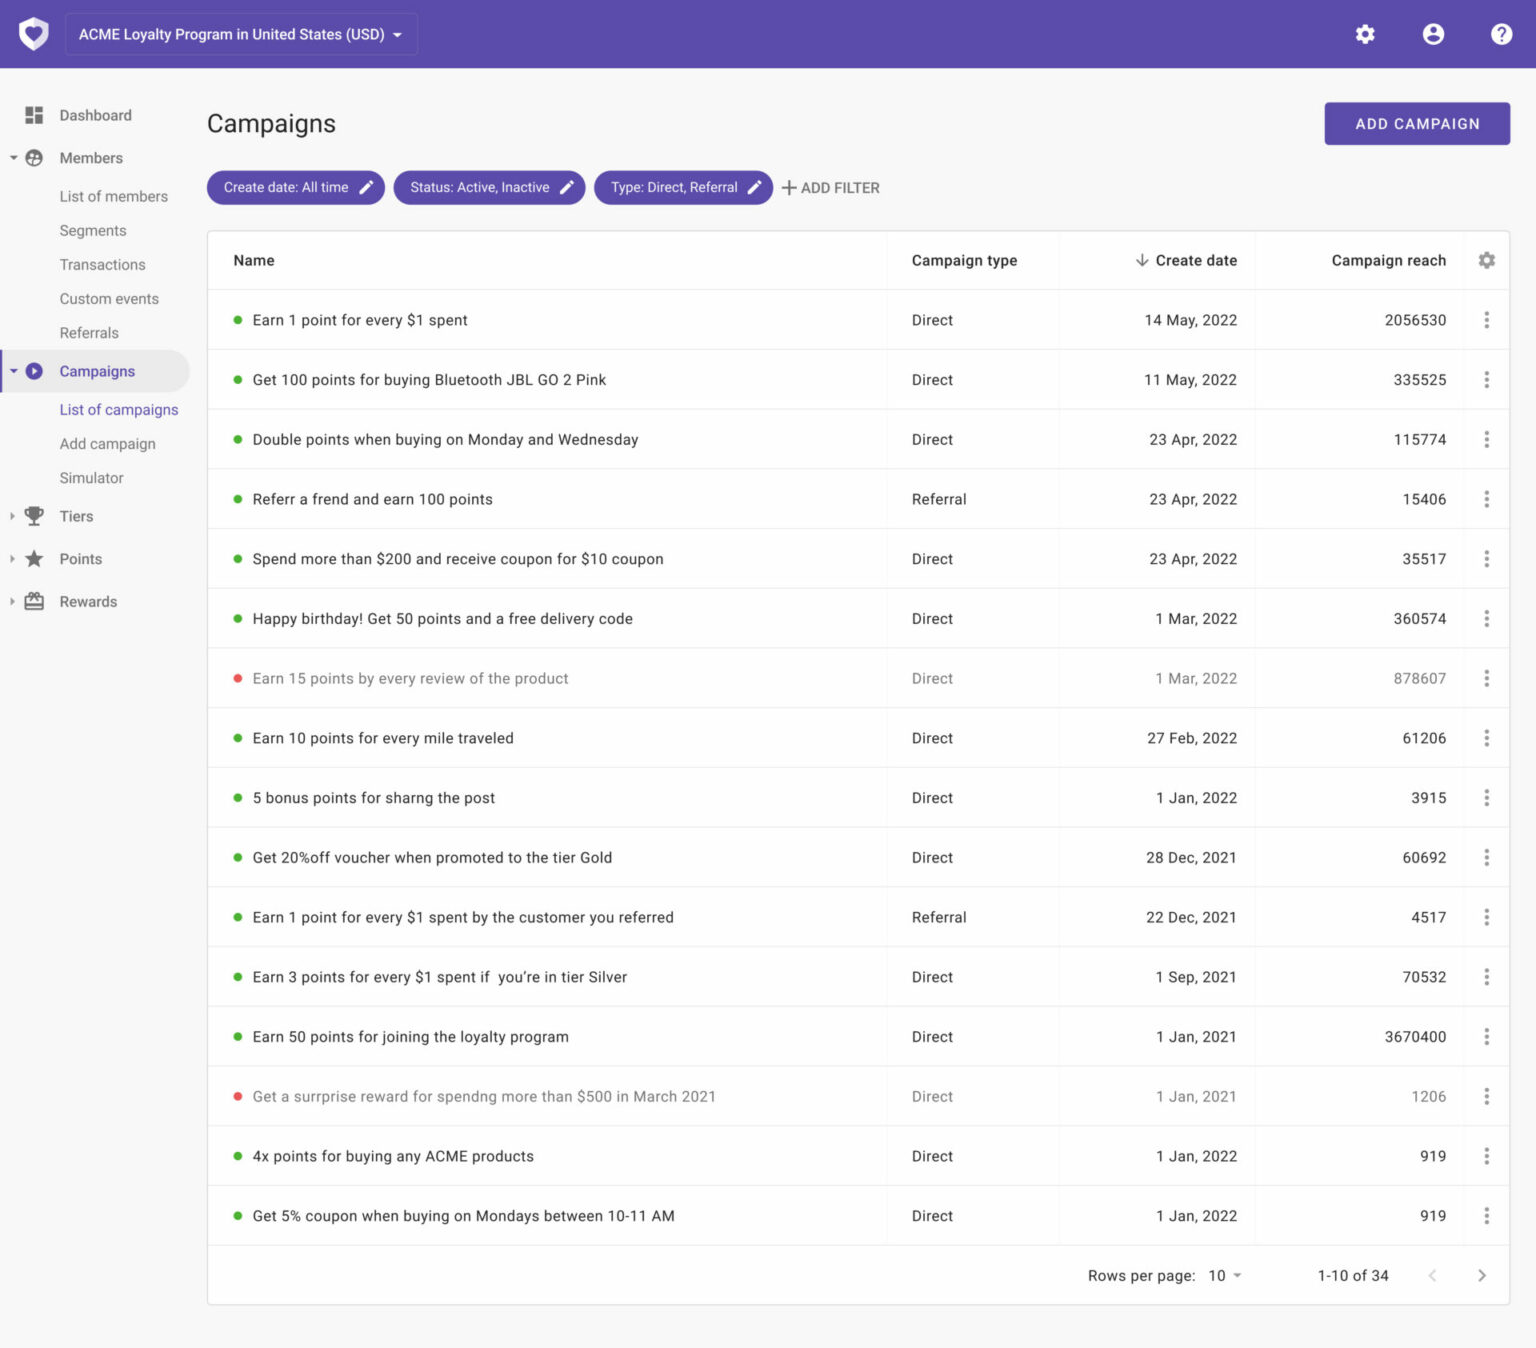The image size is (1536, 1348).
Task: Open the settings gear in the top bar
Action: pyautogui.click(x=1364, y=34)
